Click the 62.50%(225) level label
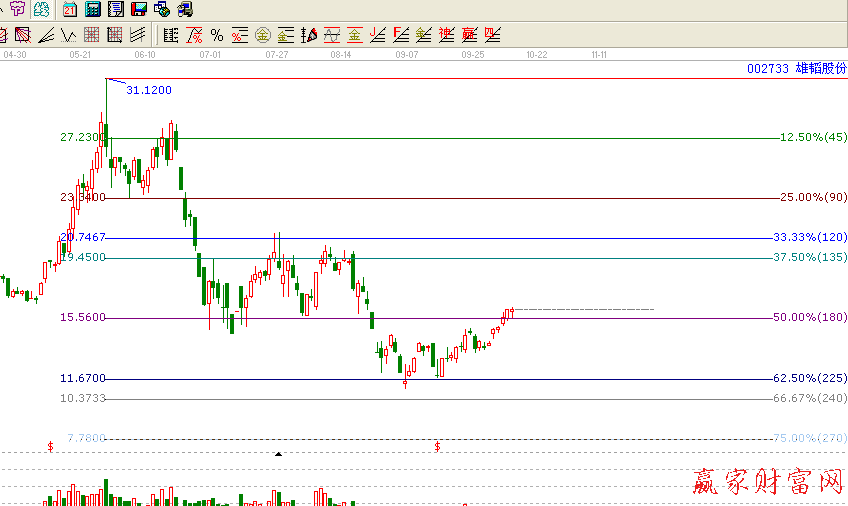Image resolution: width=848 pixels, height=506 pixels. point(810,378)
